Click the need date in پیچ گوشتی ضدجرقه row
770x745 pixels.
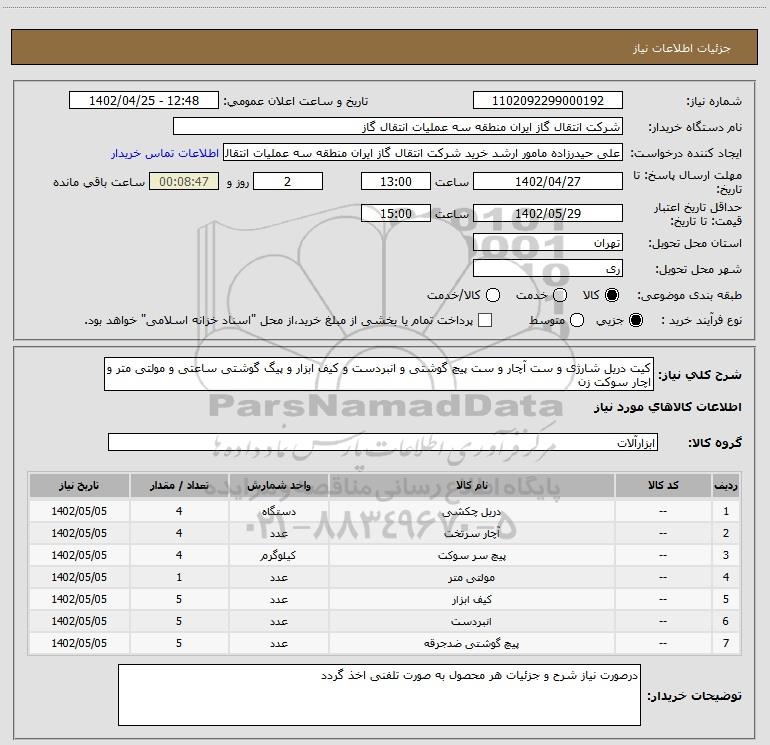79,643
